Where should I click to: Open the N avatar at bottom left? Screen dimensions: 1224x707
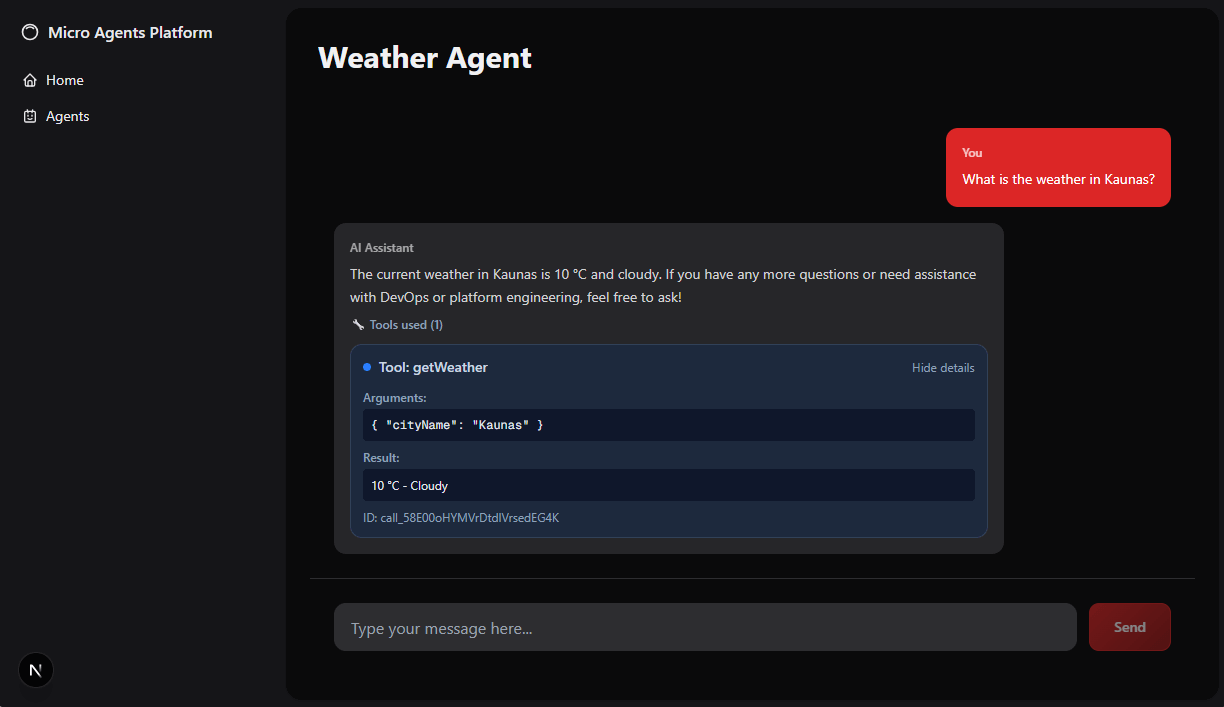[x=35, y=670]
